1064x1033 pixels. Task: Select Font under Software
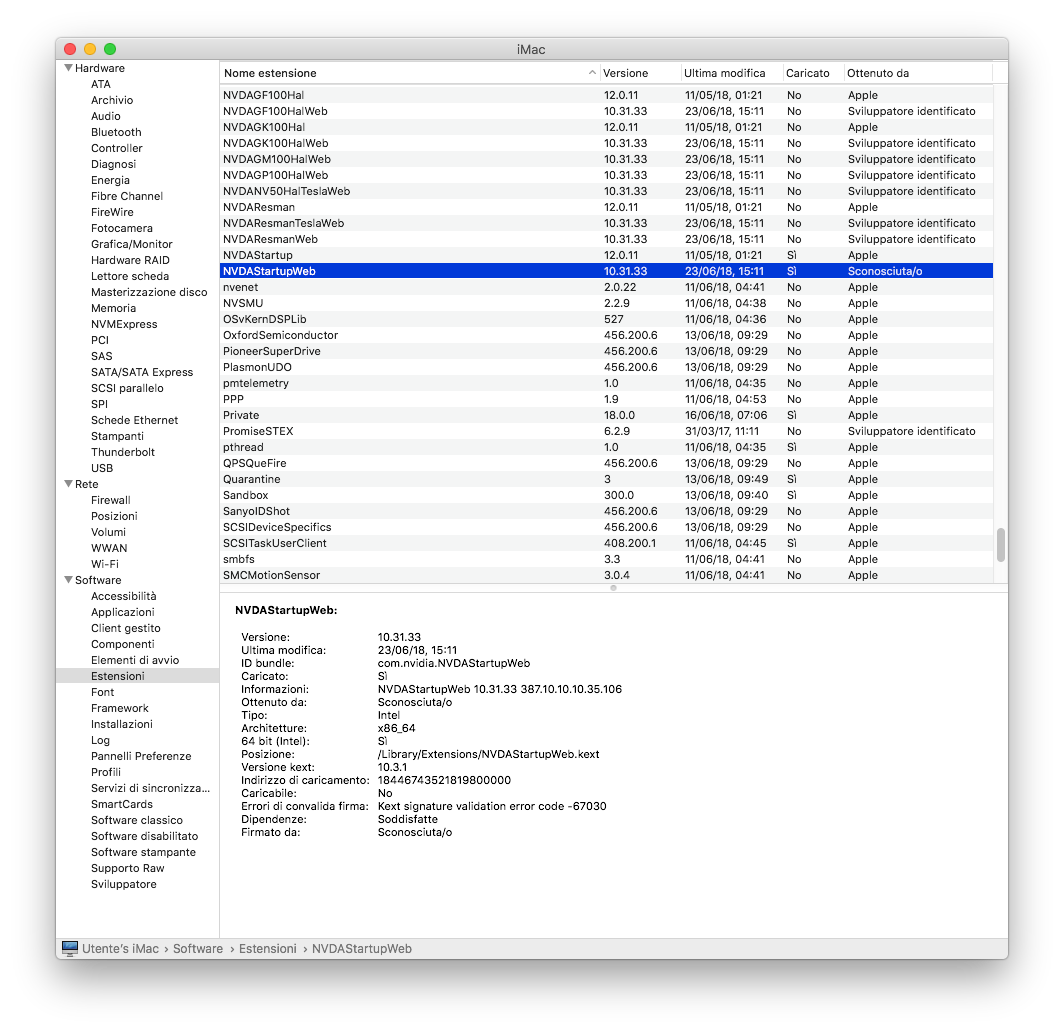tap(102, 692)
